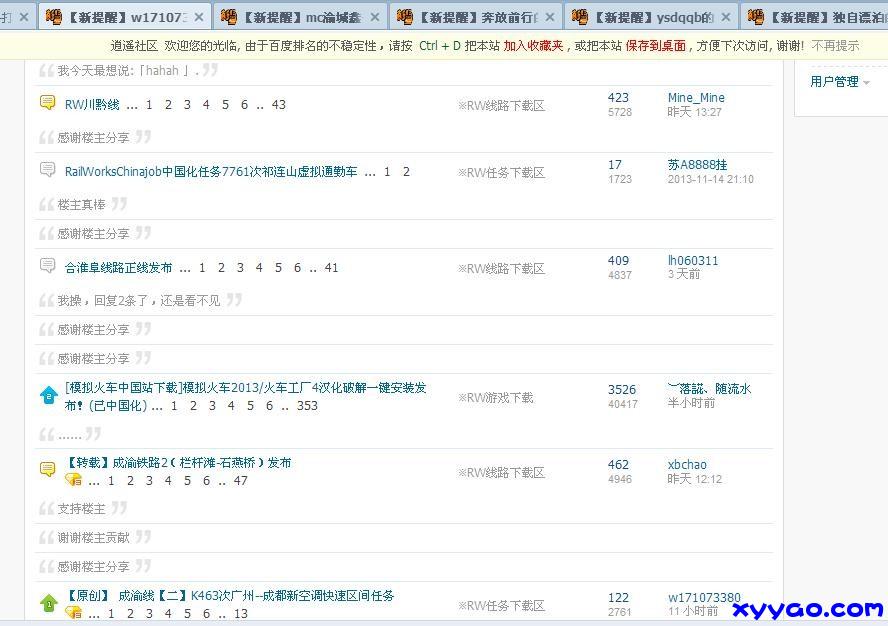
Task: Click the 加入收藏夹 link
Action: click(533, 46)
